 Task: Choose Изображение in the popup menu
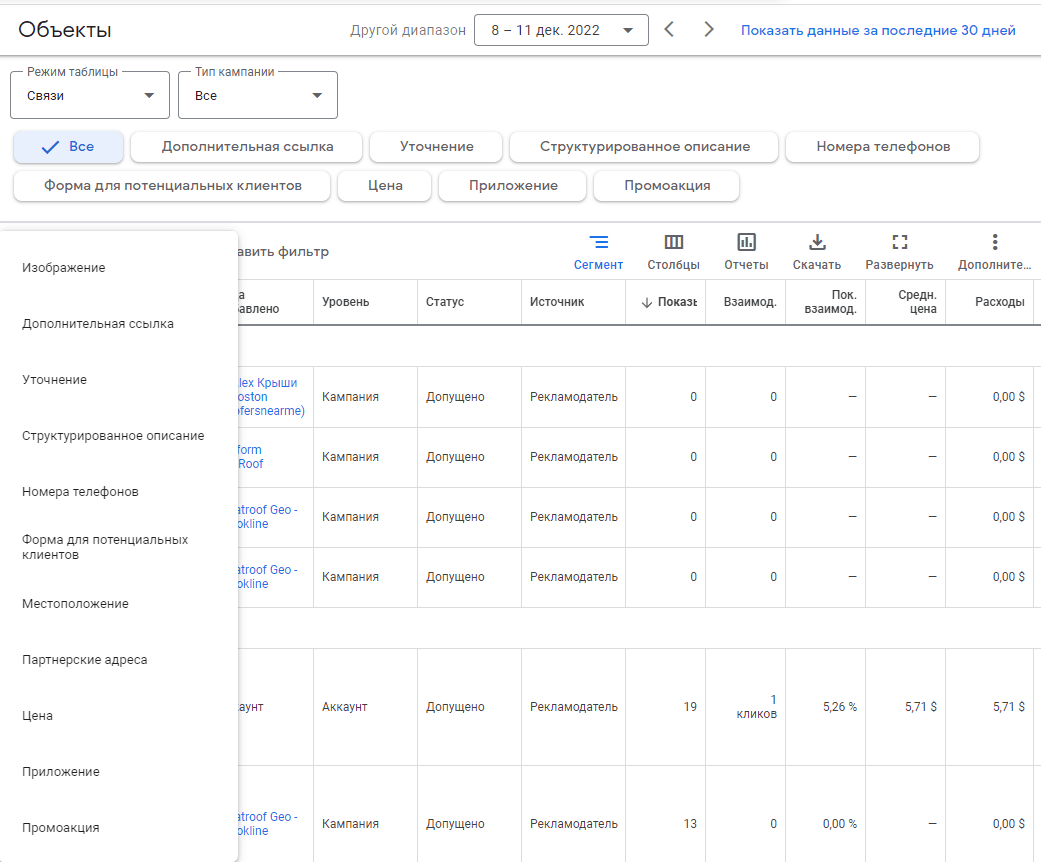[119, 268]
